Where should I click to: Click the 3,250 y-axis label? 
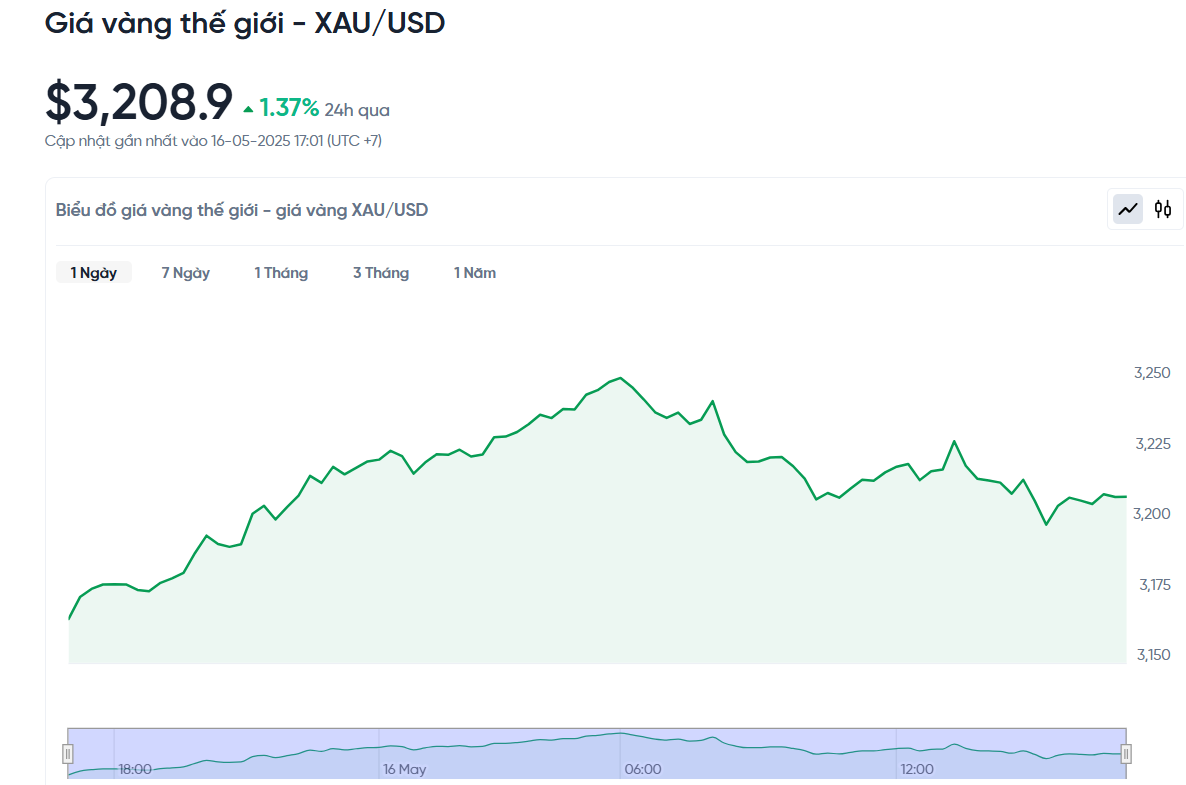tap(1152, 373)
